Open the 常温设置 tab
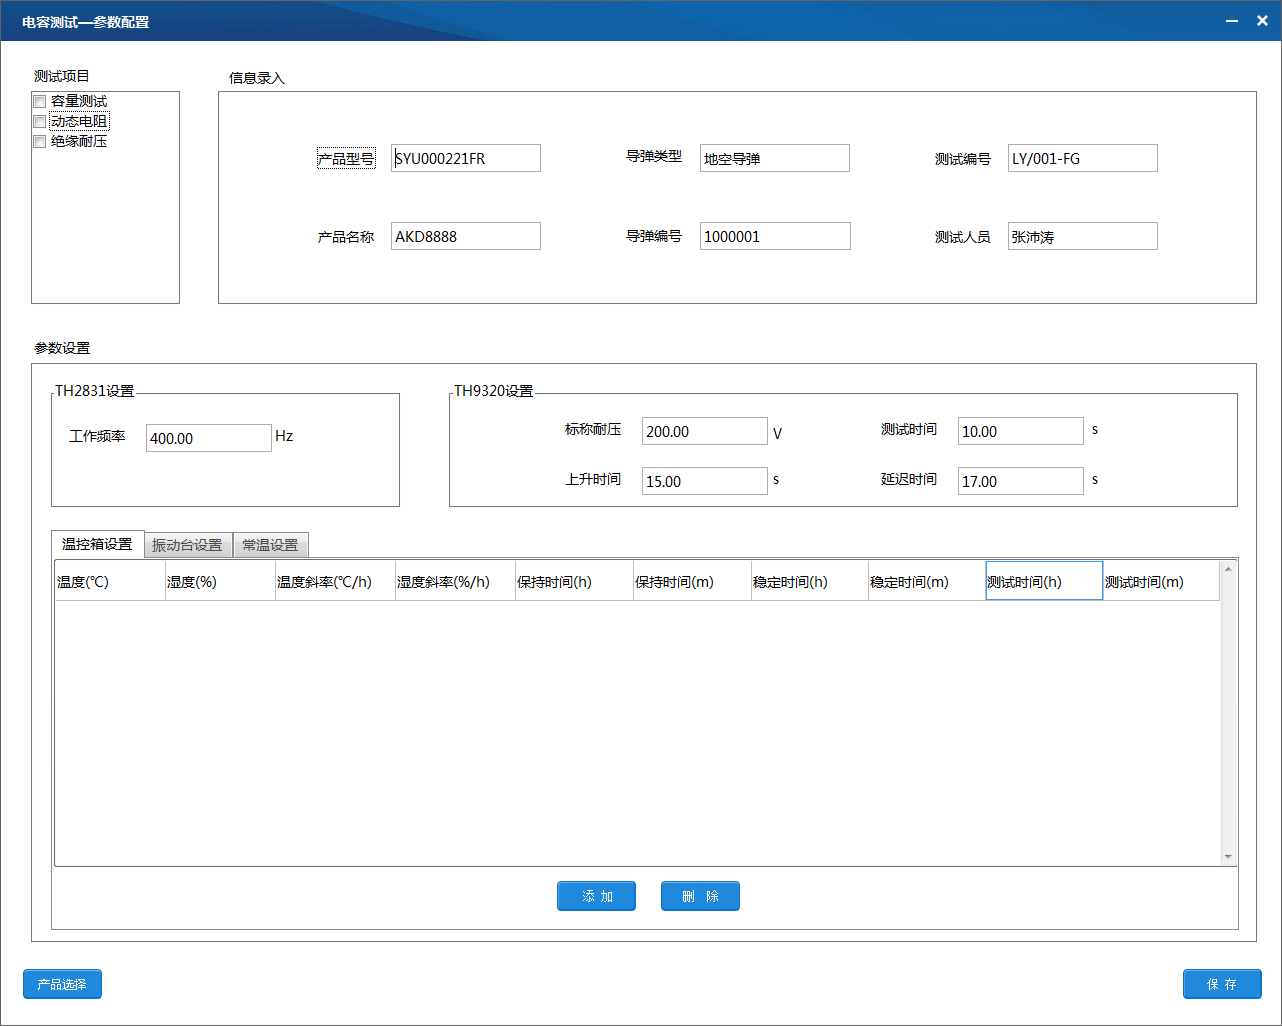 [270, 545]
